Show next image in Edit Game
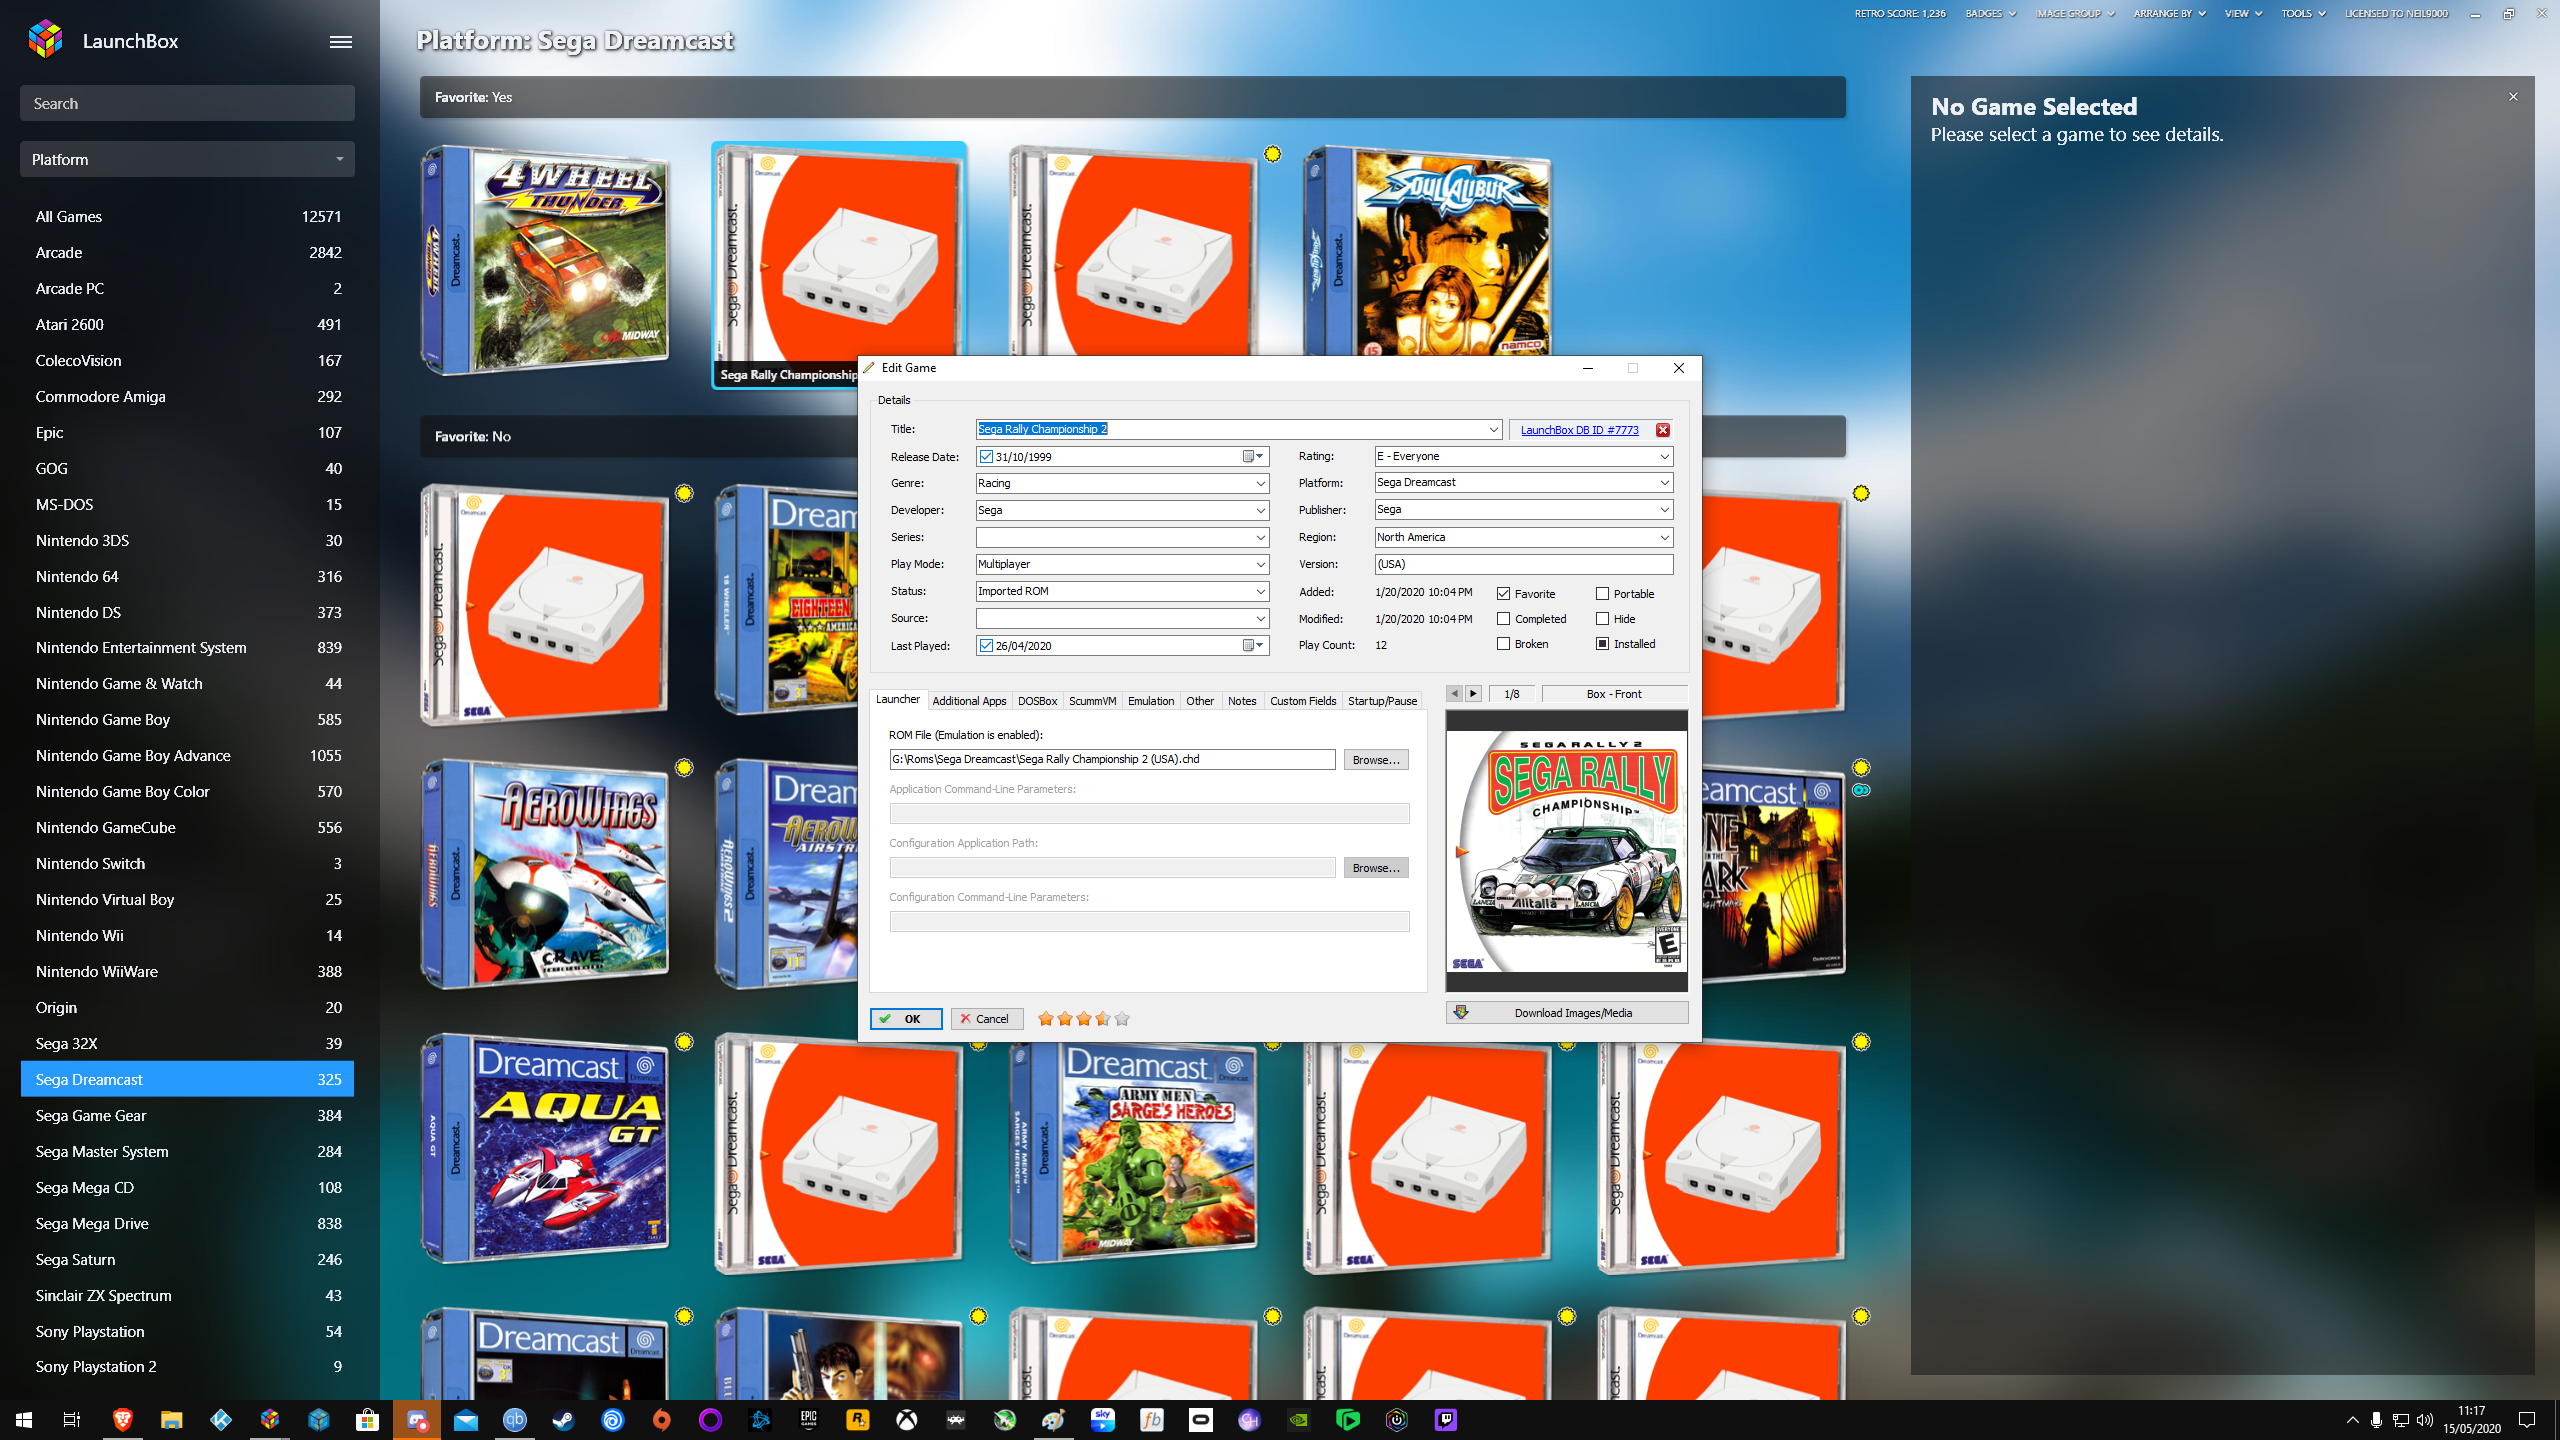 pos(1473,694)
